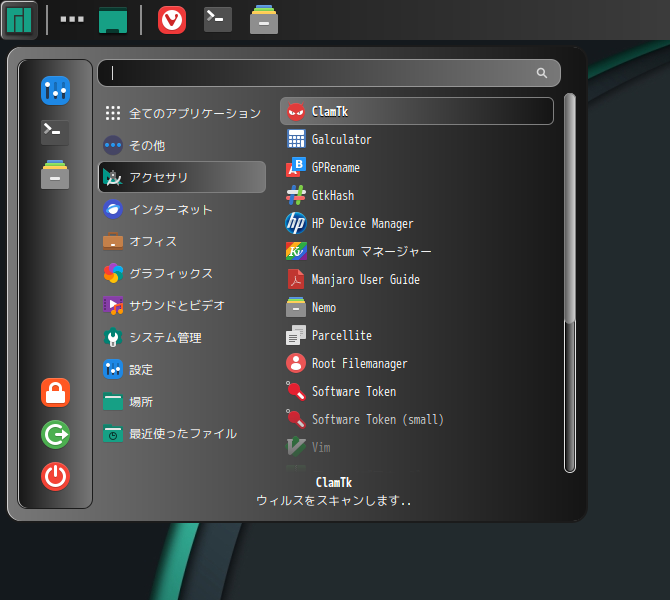The height and width of the screenshot is (600, 670).
Task: Launch Software Token app
Action: pyautogui.click(x=417, y=391)
